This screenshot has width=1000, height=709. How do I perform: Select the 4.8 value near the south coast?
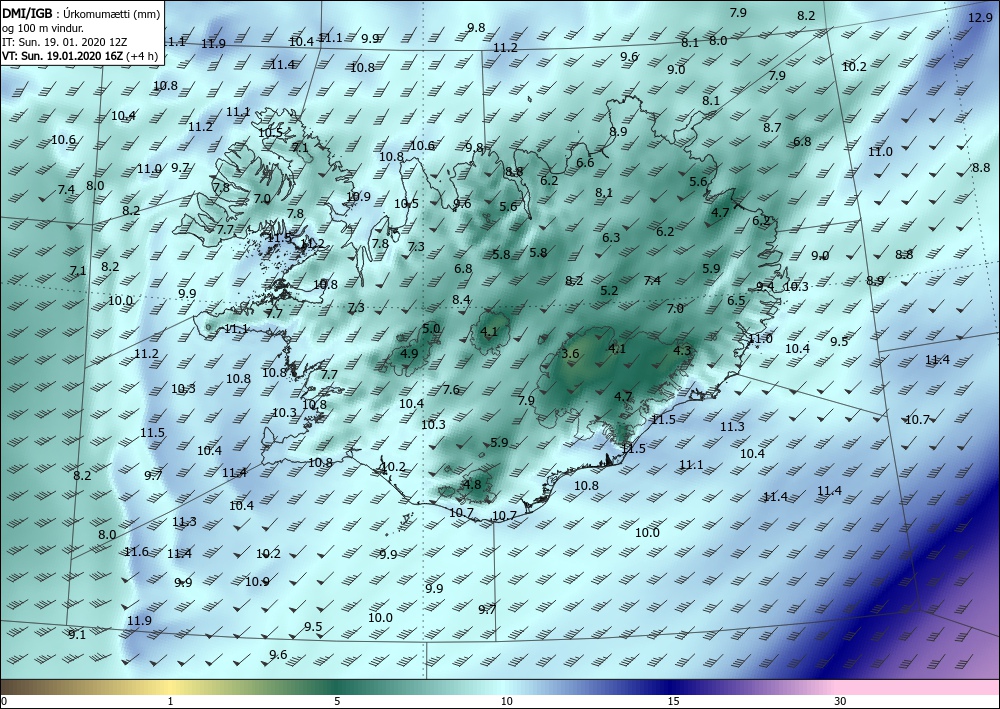tap(472, 484)
